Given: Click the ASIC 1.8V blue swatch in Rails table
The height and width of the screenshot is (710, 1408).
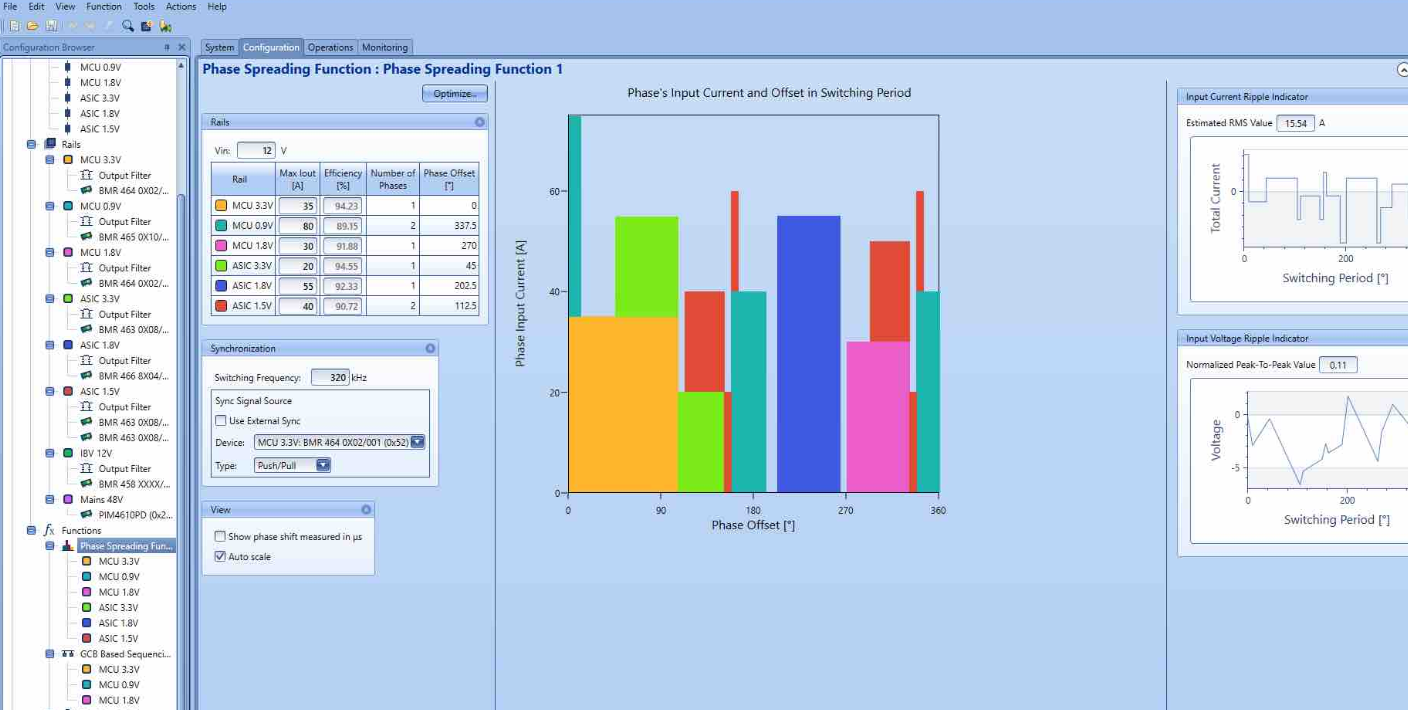Looking at the screenshot, I should pyautogui.click(x=221, y=286).
